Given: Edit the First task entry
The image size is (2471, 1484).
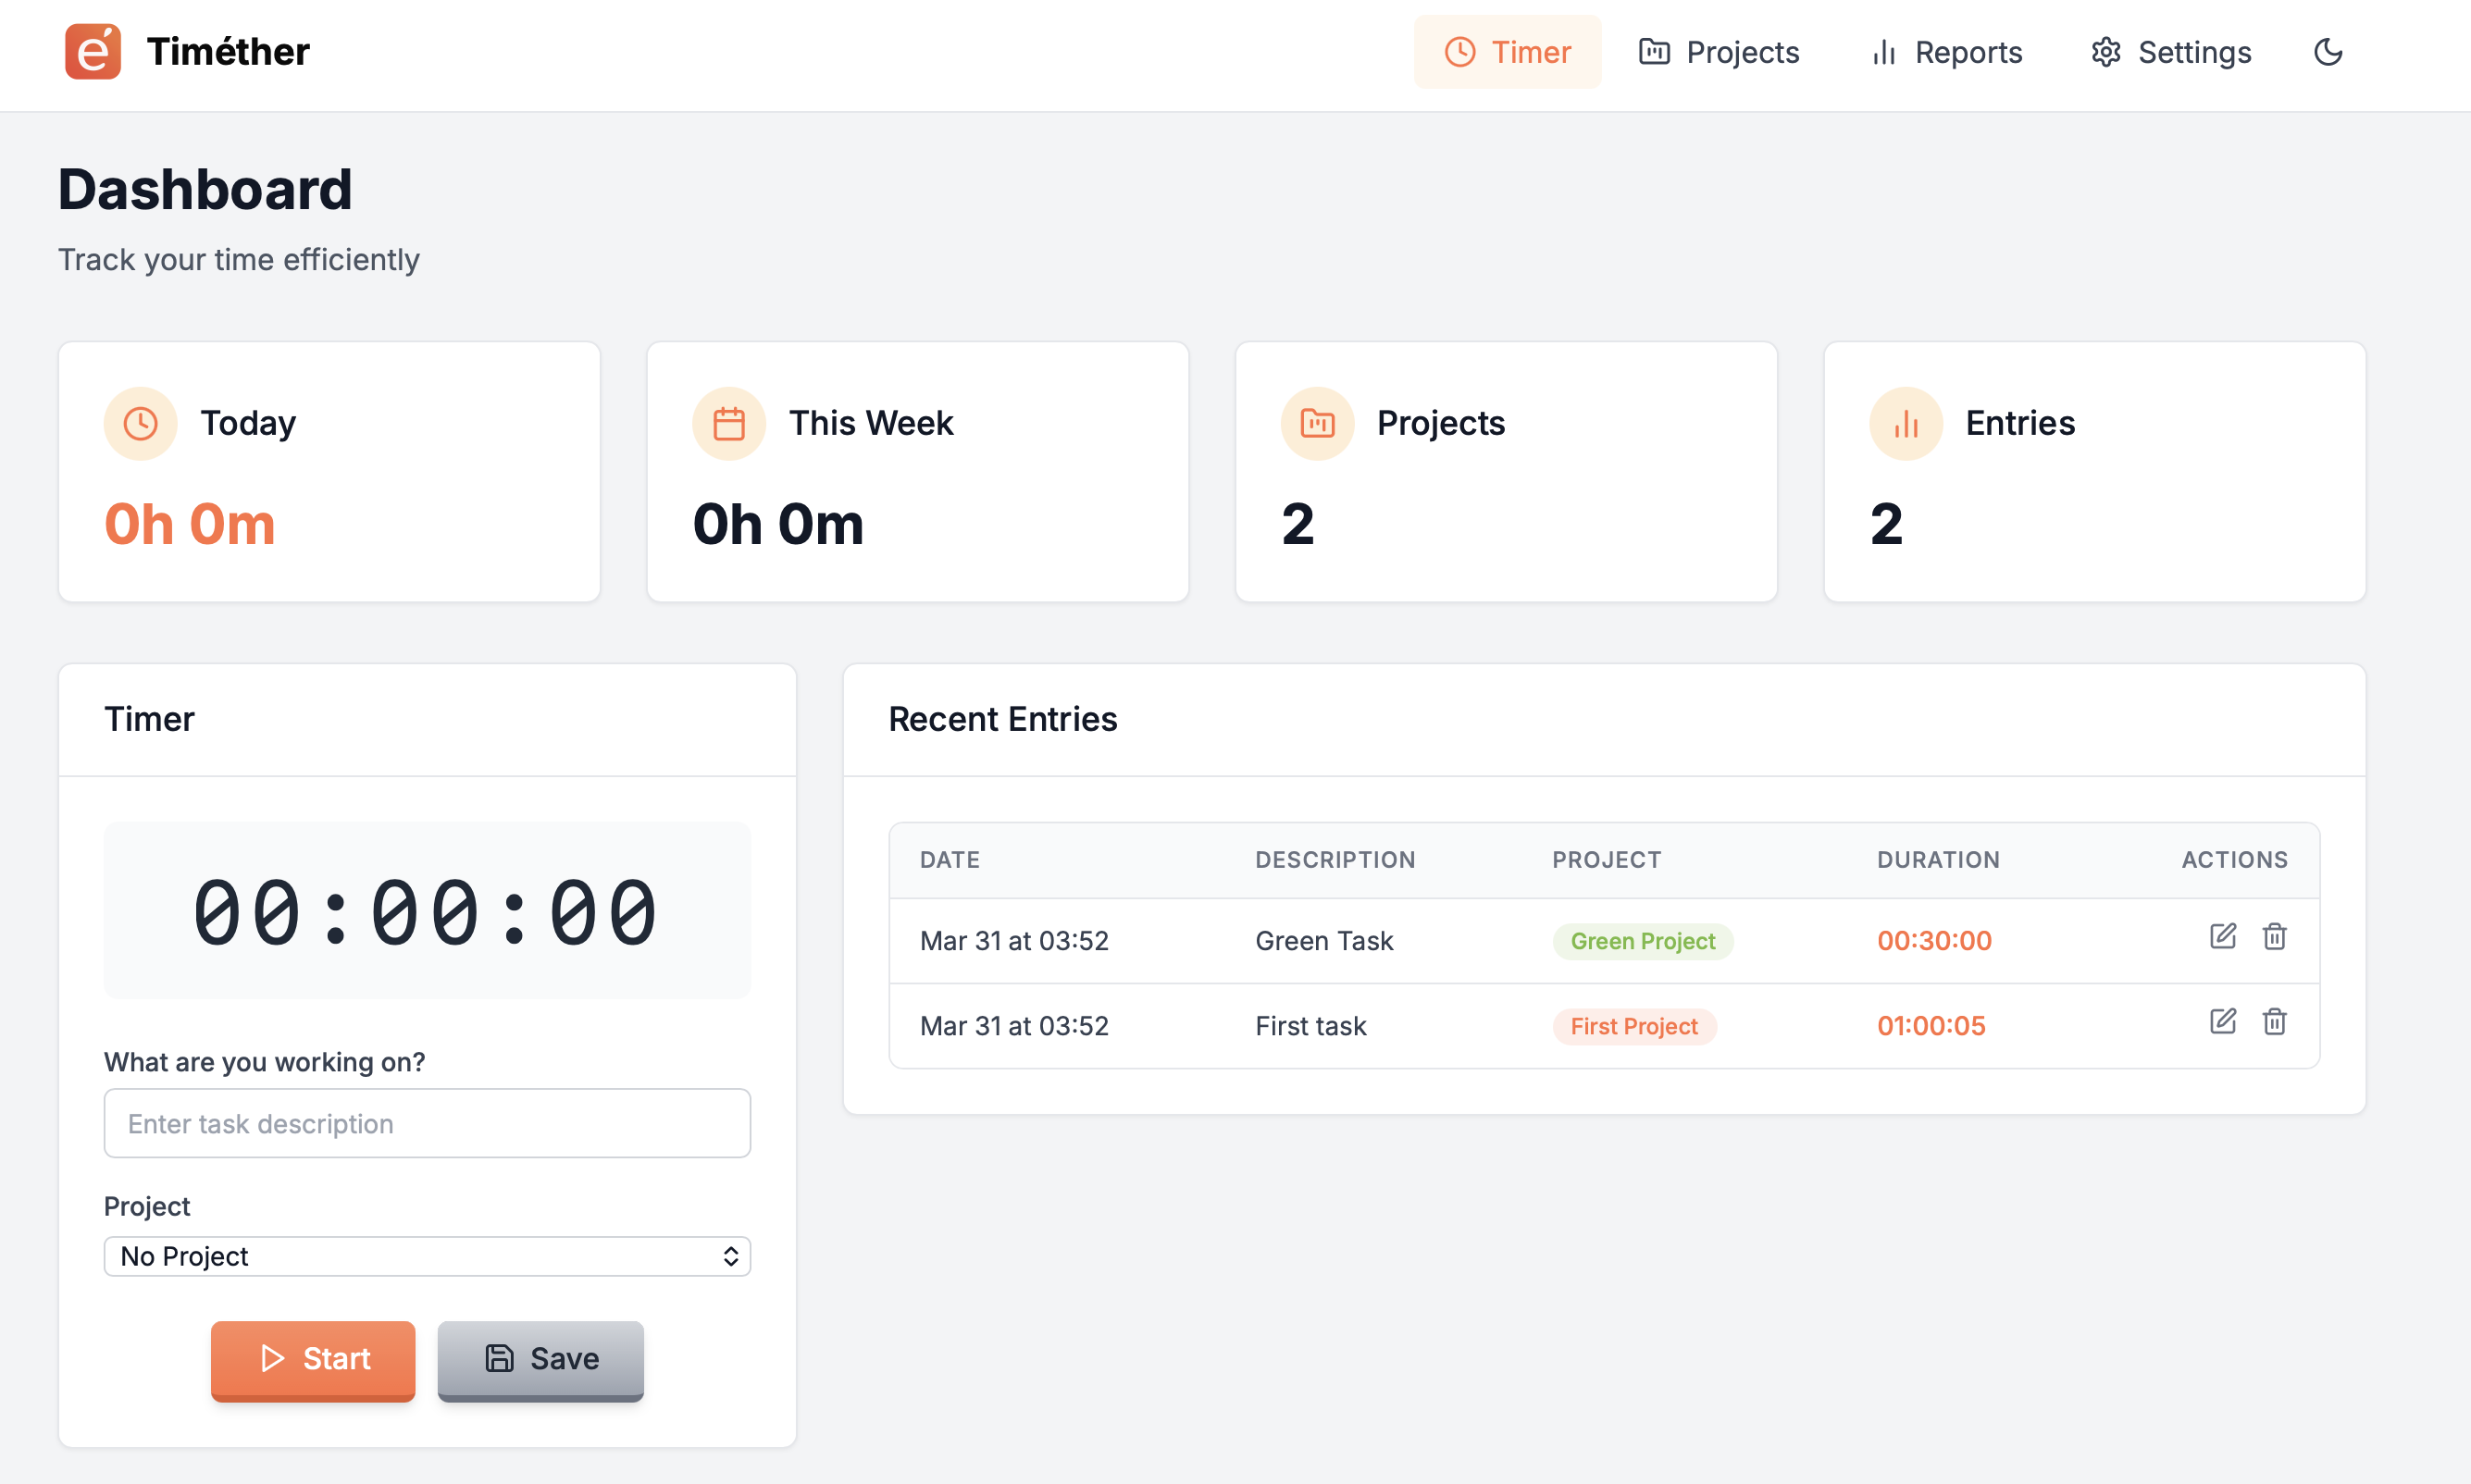Looking at the screenshot, I should (x=2222, y=1021).
